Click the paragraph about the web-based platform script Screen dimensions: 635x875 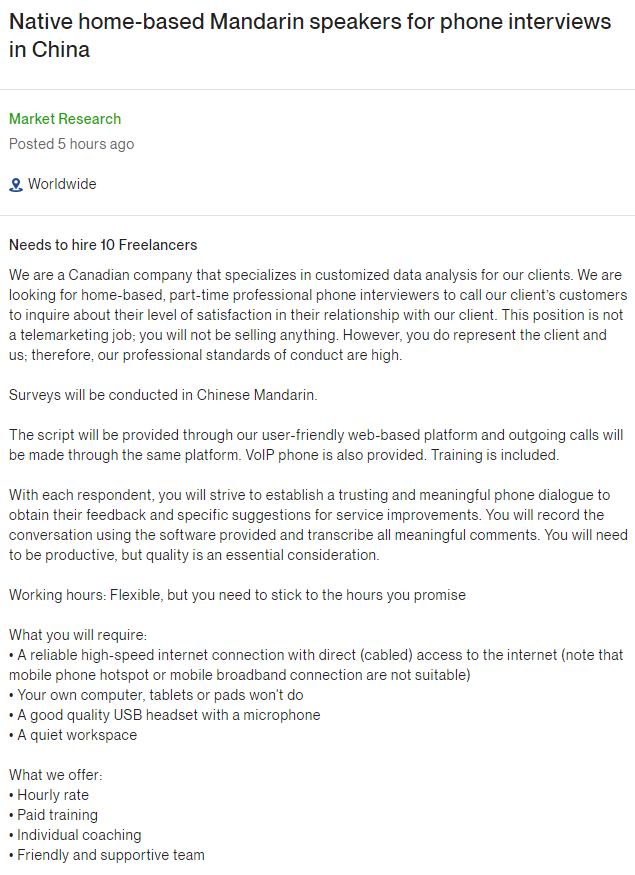317,445
